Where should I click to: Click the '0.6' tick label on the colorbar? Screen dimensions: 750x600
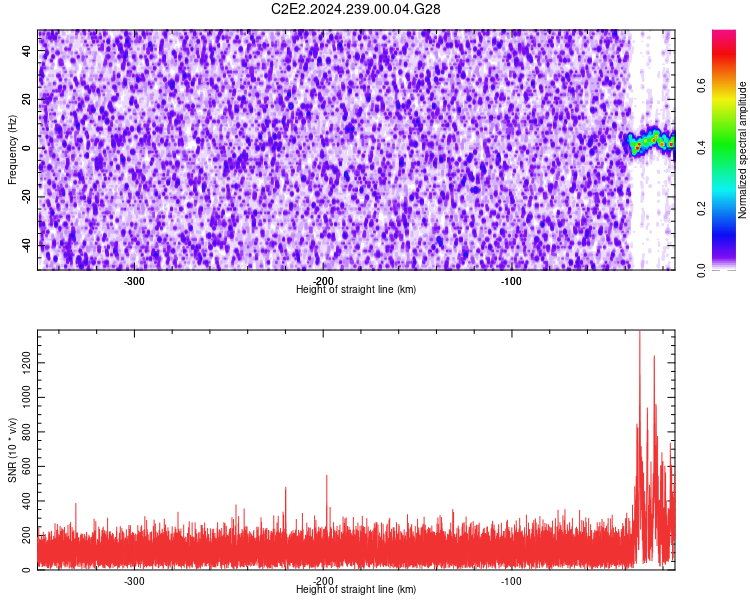(x=701, y=86)
